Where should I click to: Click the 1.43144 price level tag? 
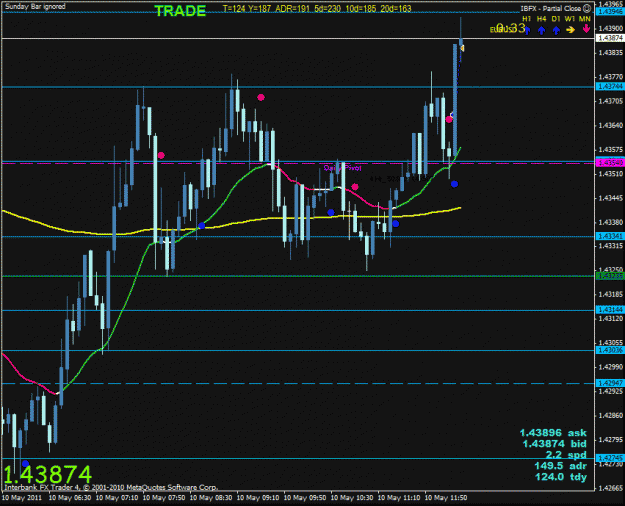pos(610,310)
